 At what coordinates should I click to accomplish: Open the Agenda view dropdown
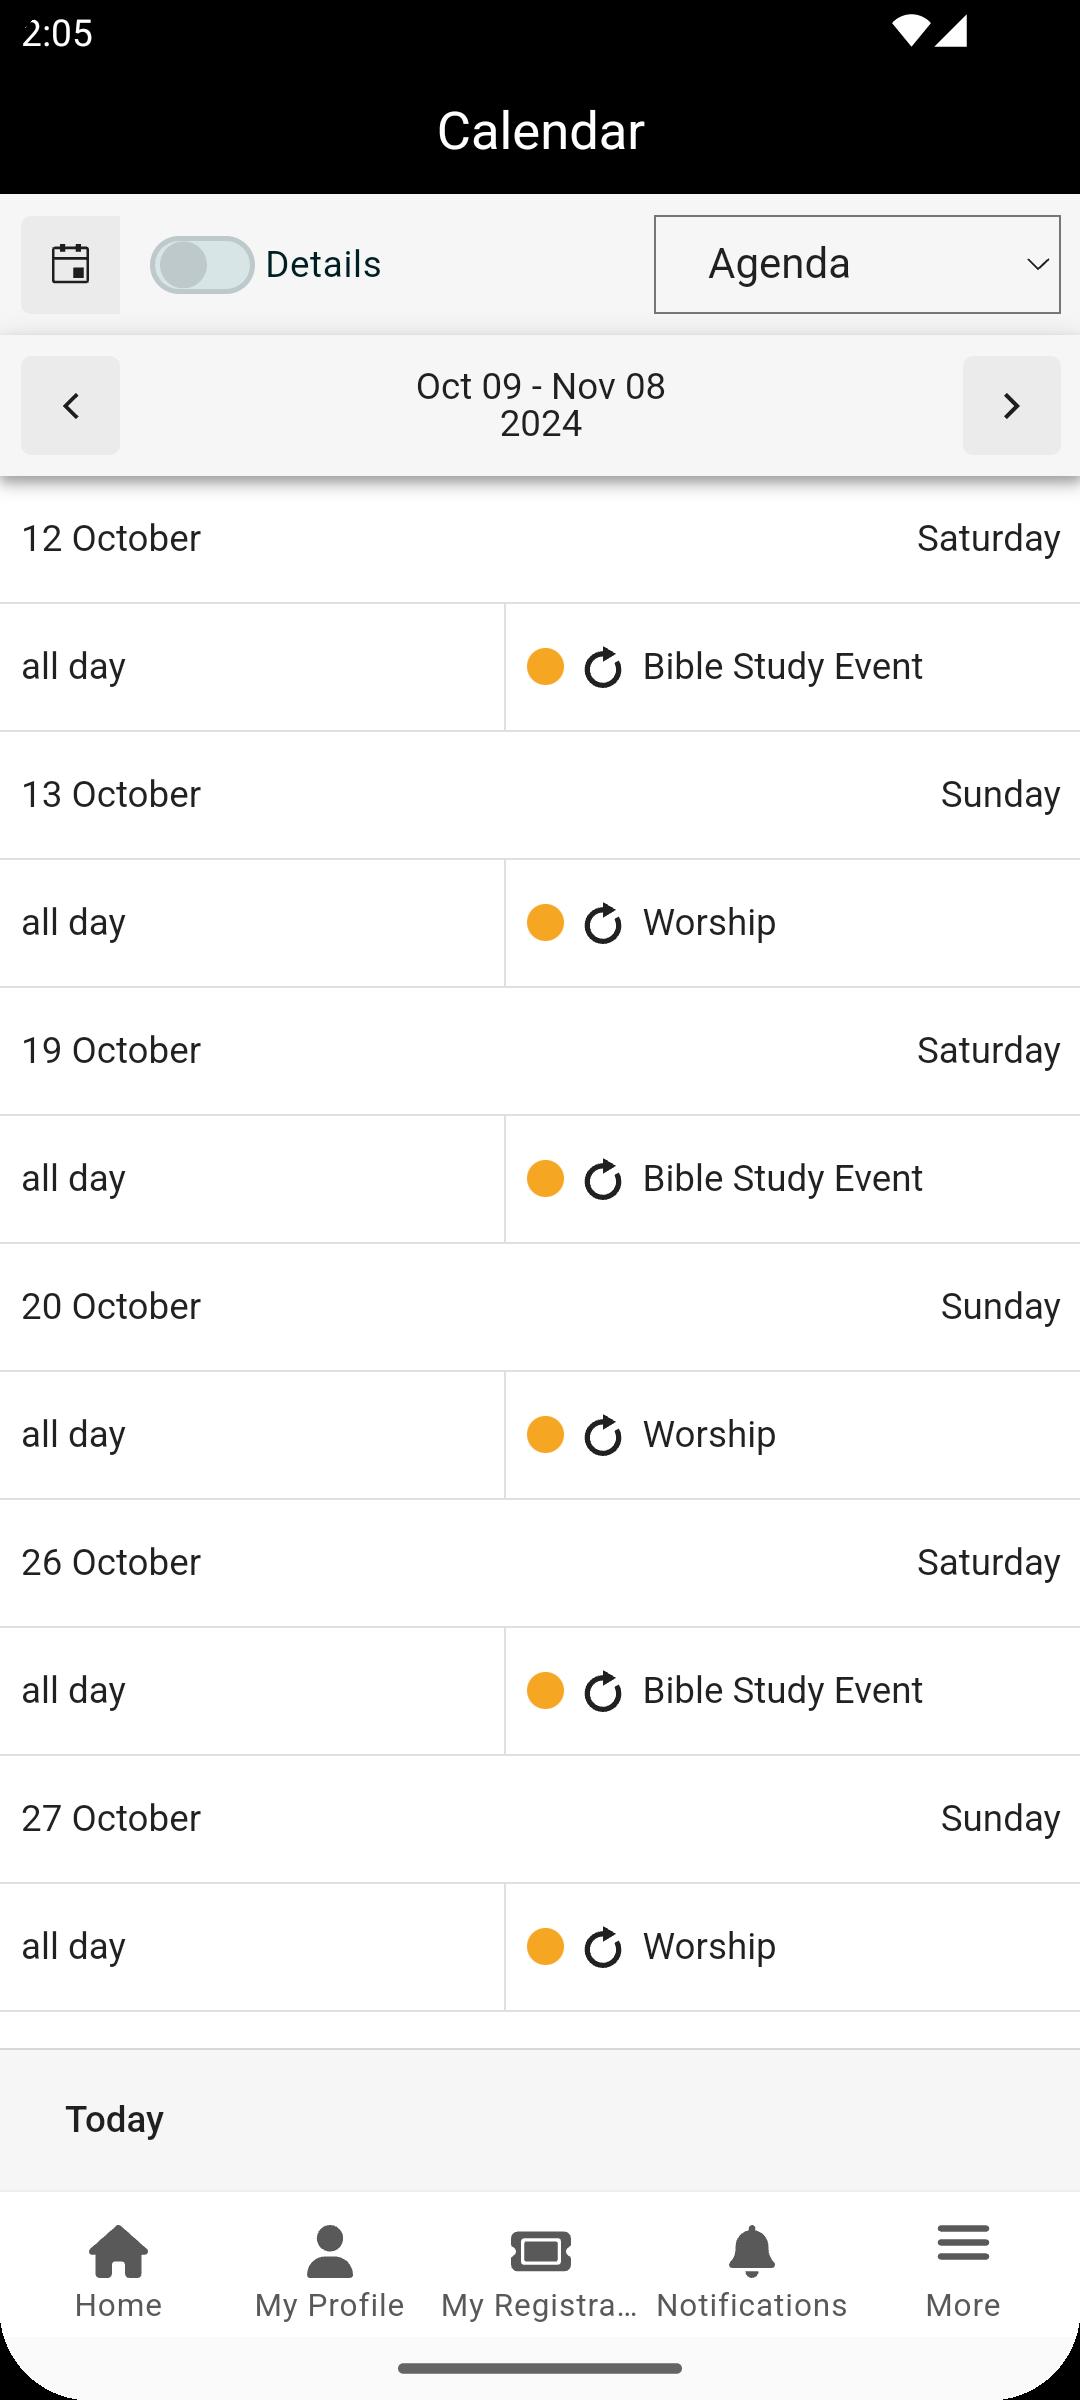[x=857, y=265]
